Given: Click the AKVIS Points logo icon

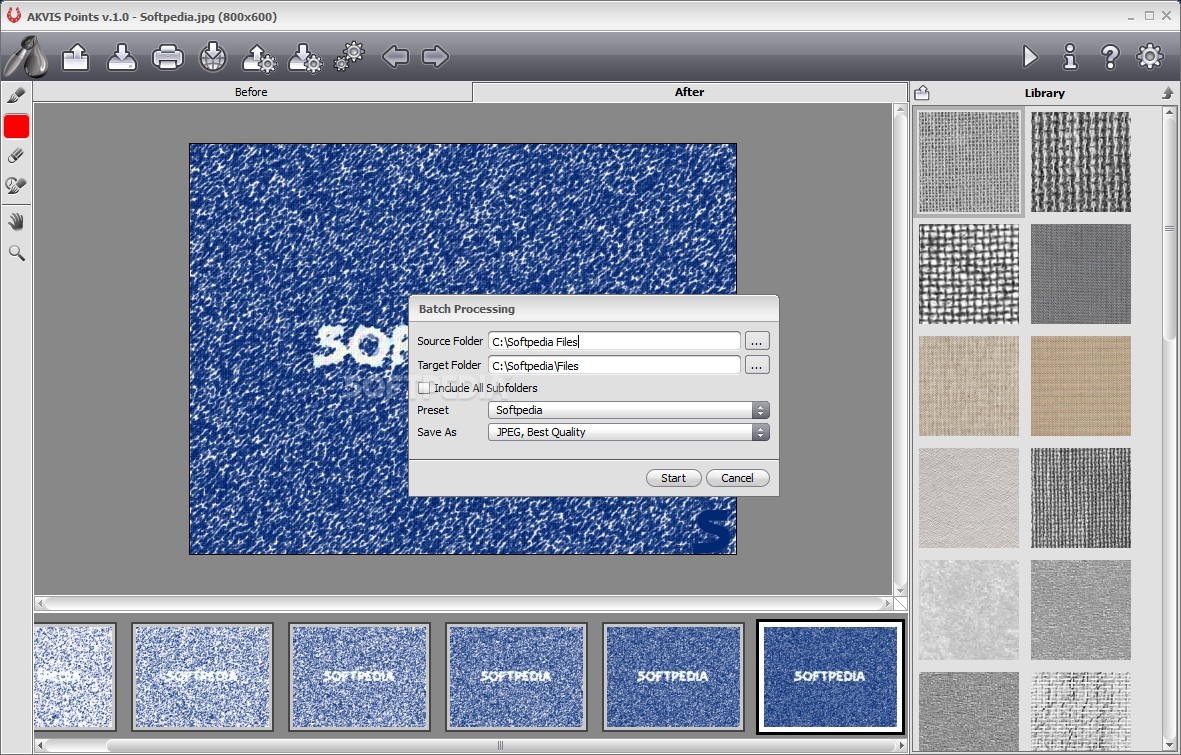Looking at the screenshot, I should click(x=26, y=57).
